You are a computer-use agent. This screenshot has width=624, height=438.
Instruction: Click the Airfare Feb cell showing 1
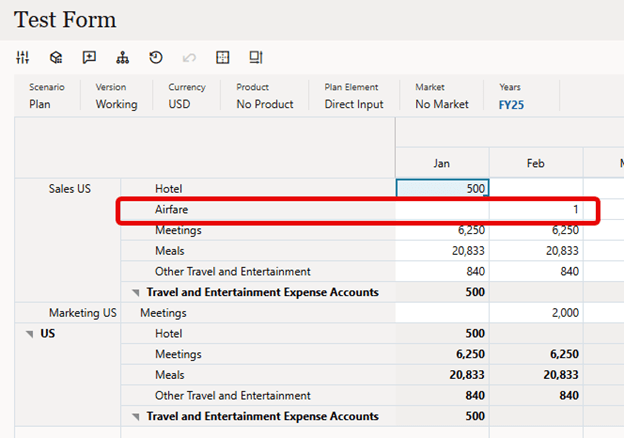click(535, 210)
